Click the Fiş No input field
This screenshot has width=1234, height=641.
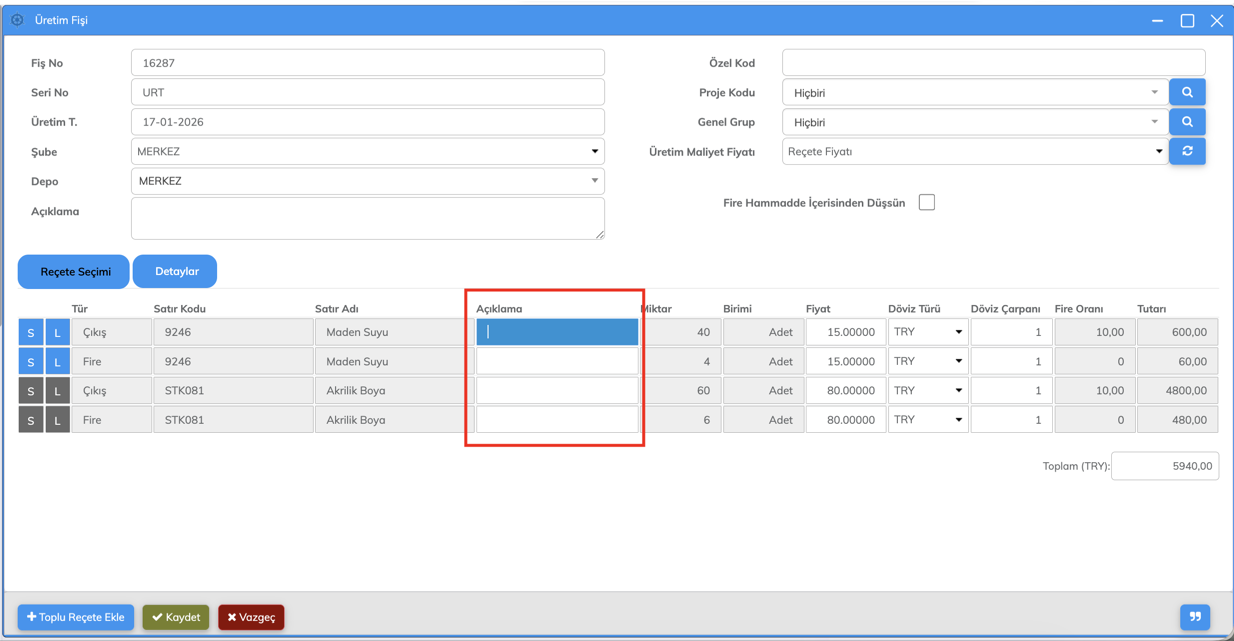367,63
